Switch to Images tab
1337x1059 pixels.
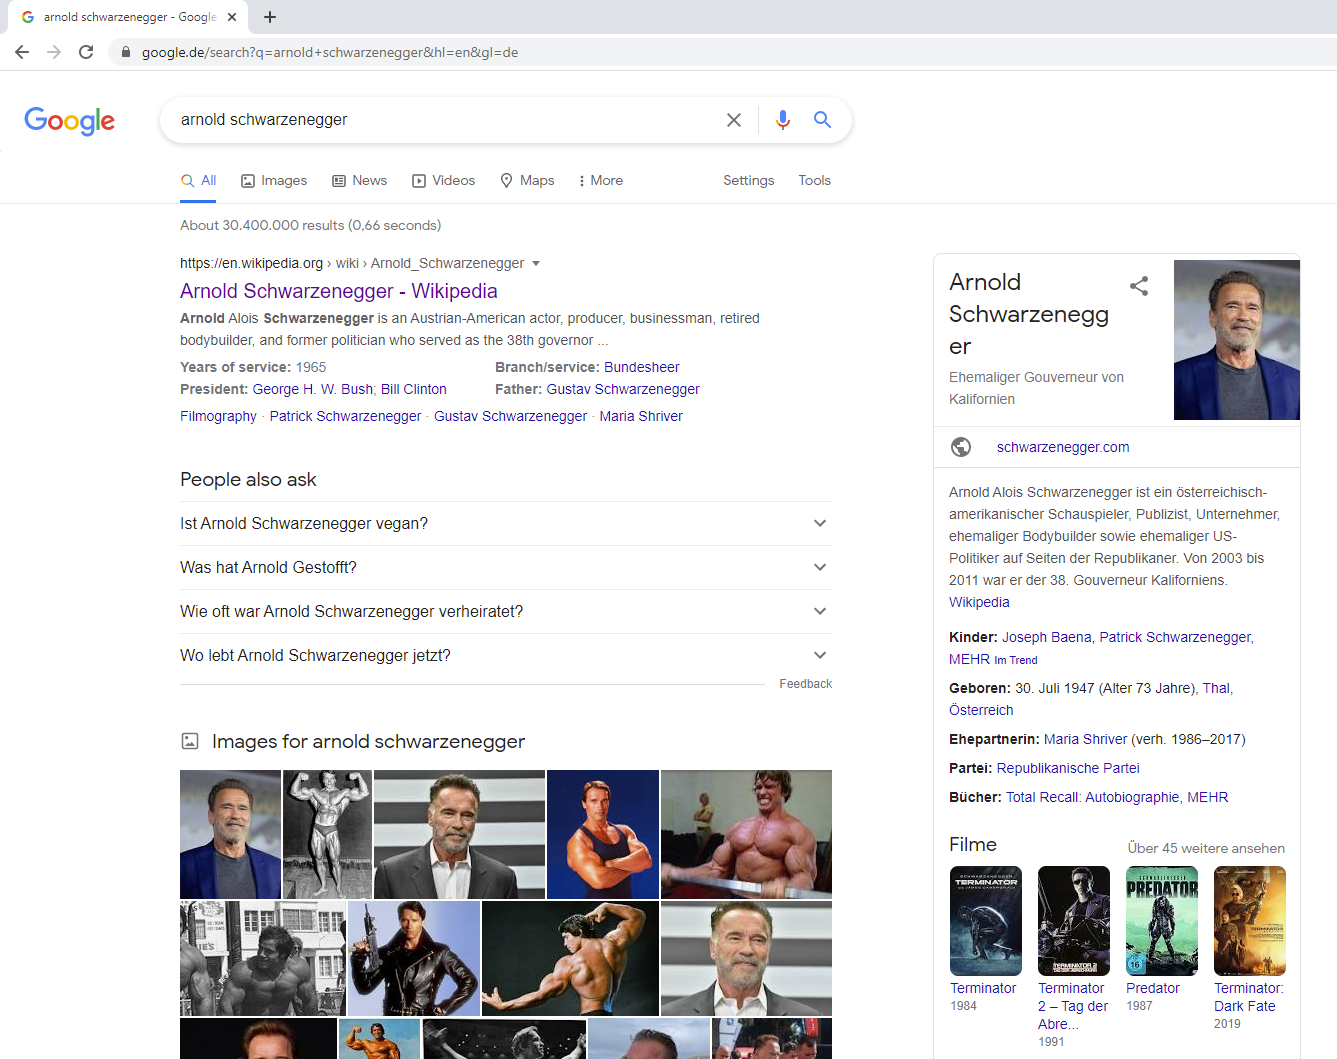274,180
